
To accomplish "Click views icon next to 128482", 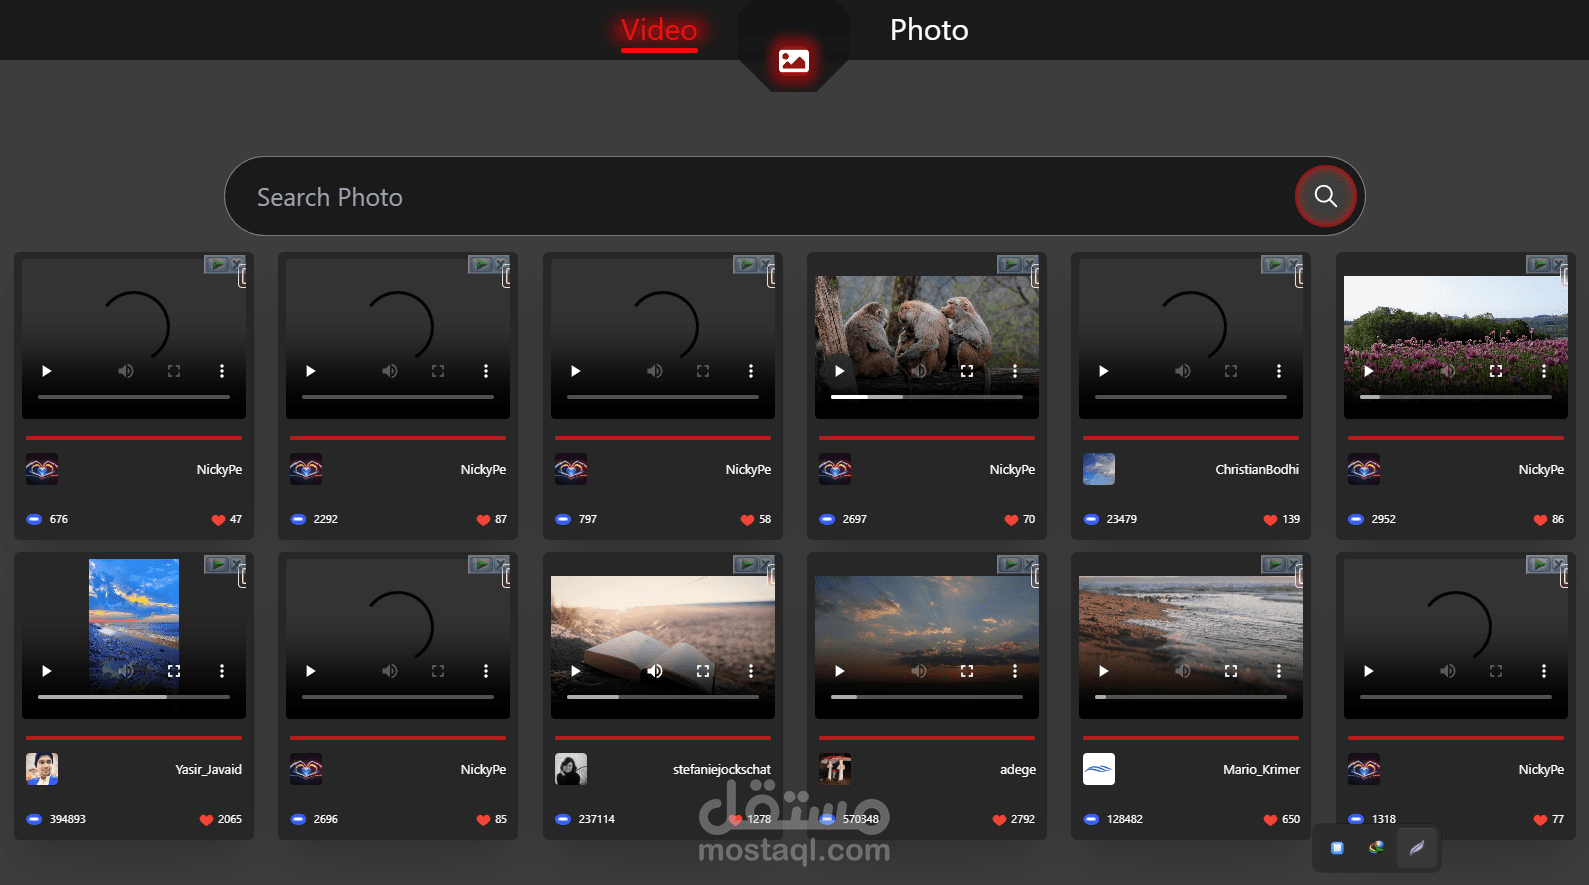I will click(1091, 819).
